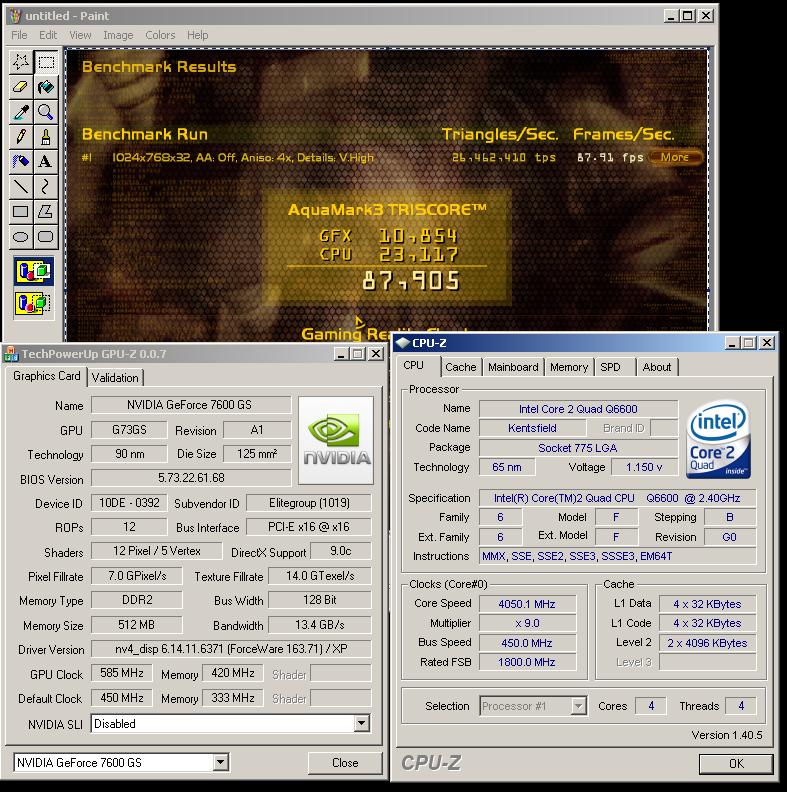Click the NVIDIA logo in GPU-Z
This screenshot has height=792, width=787.
point(336,440)
